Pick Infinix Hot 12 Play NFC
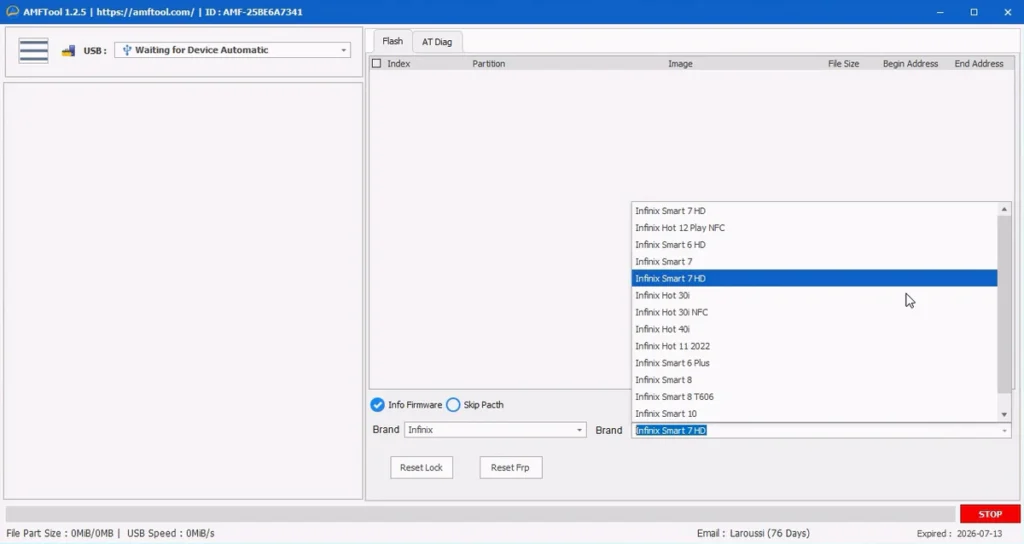1024x544 pixels. (x=680, y=228)
